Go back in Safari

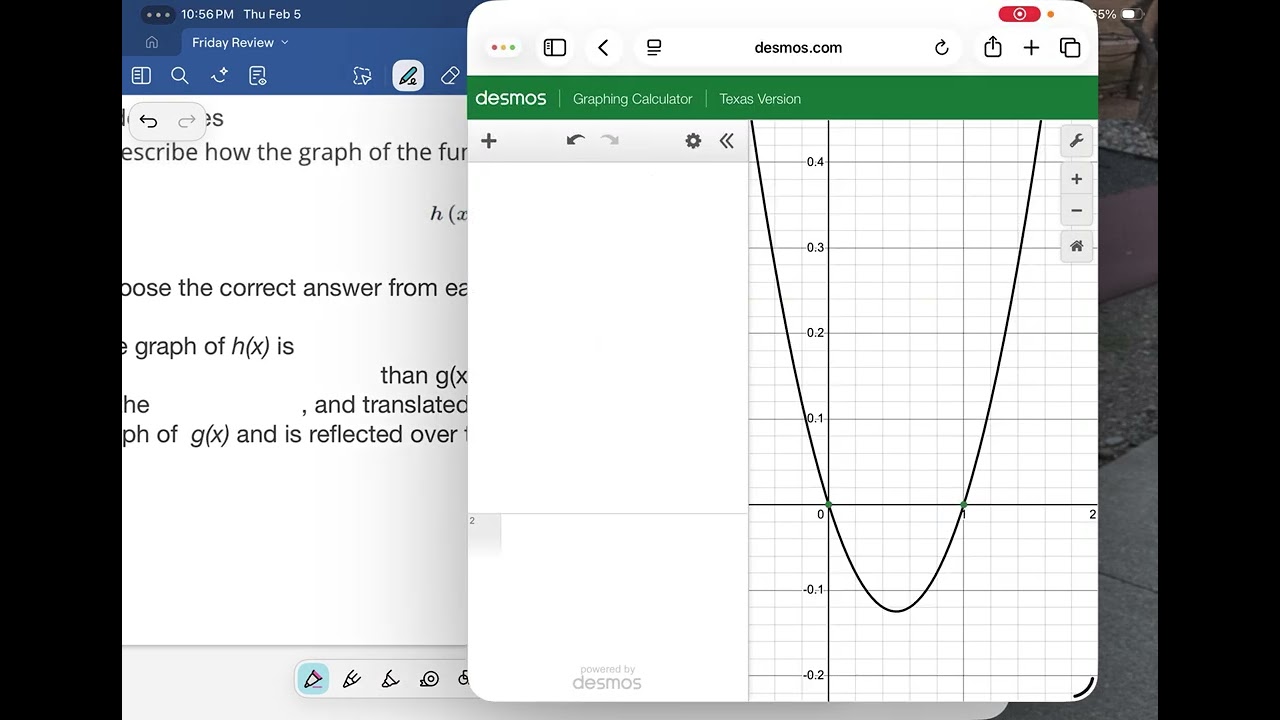tap(603, 47)
